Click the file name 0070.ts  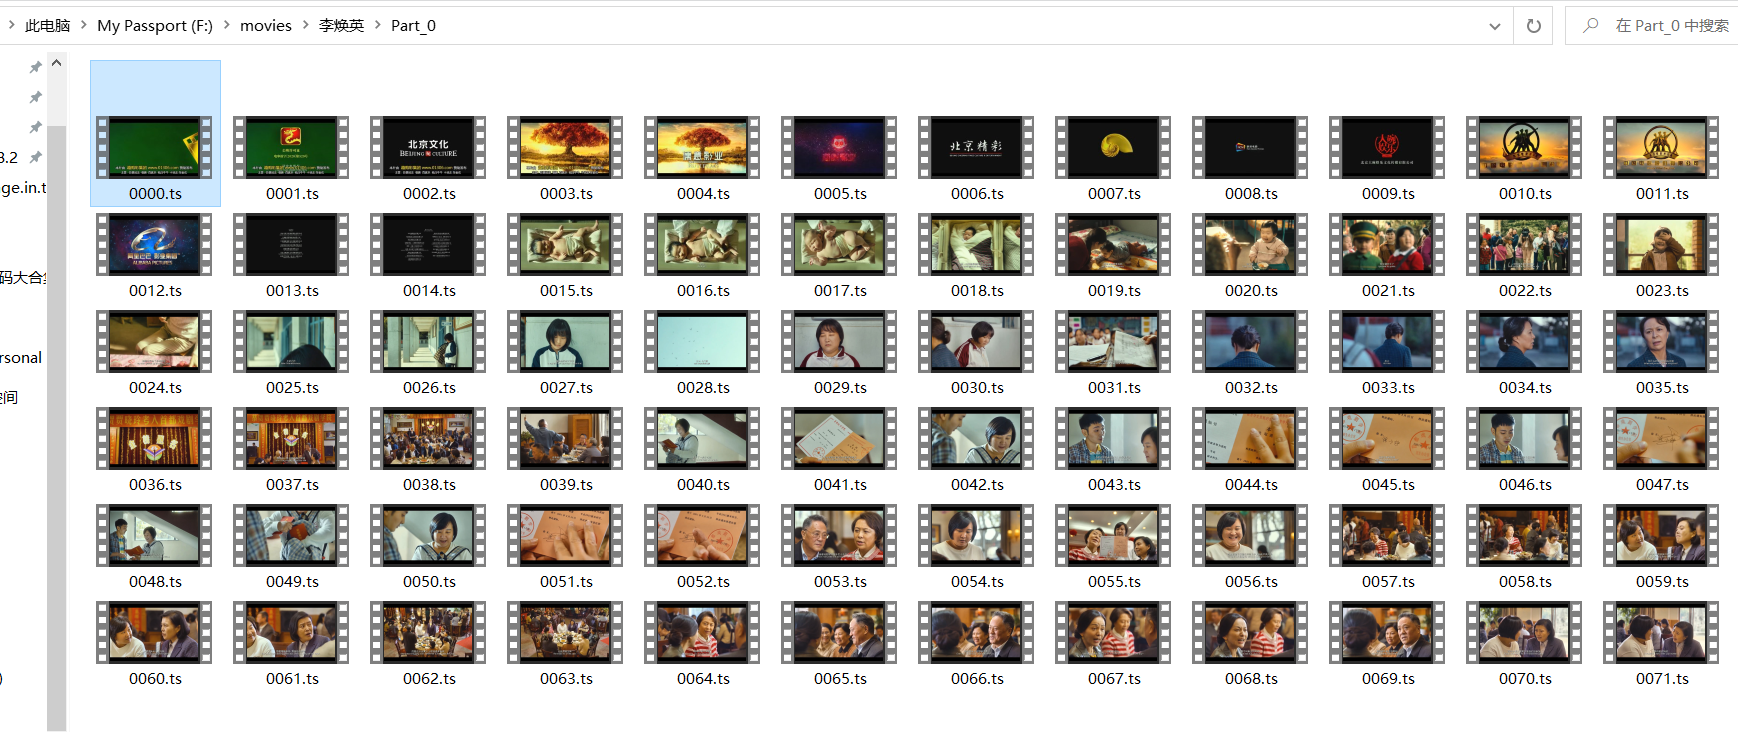[x=1525, y=679]
